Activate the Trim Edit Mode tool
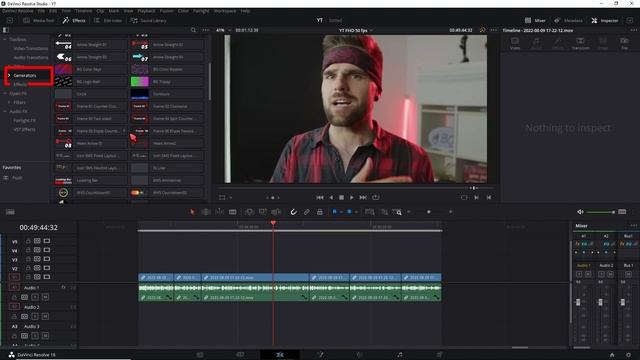 (206, 212)
